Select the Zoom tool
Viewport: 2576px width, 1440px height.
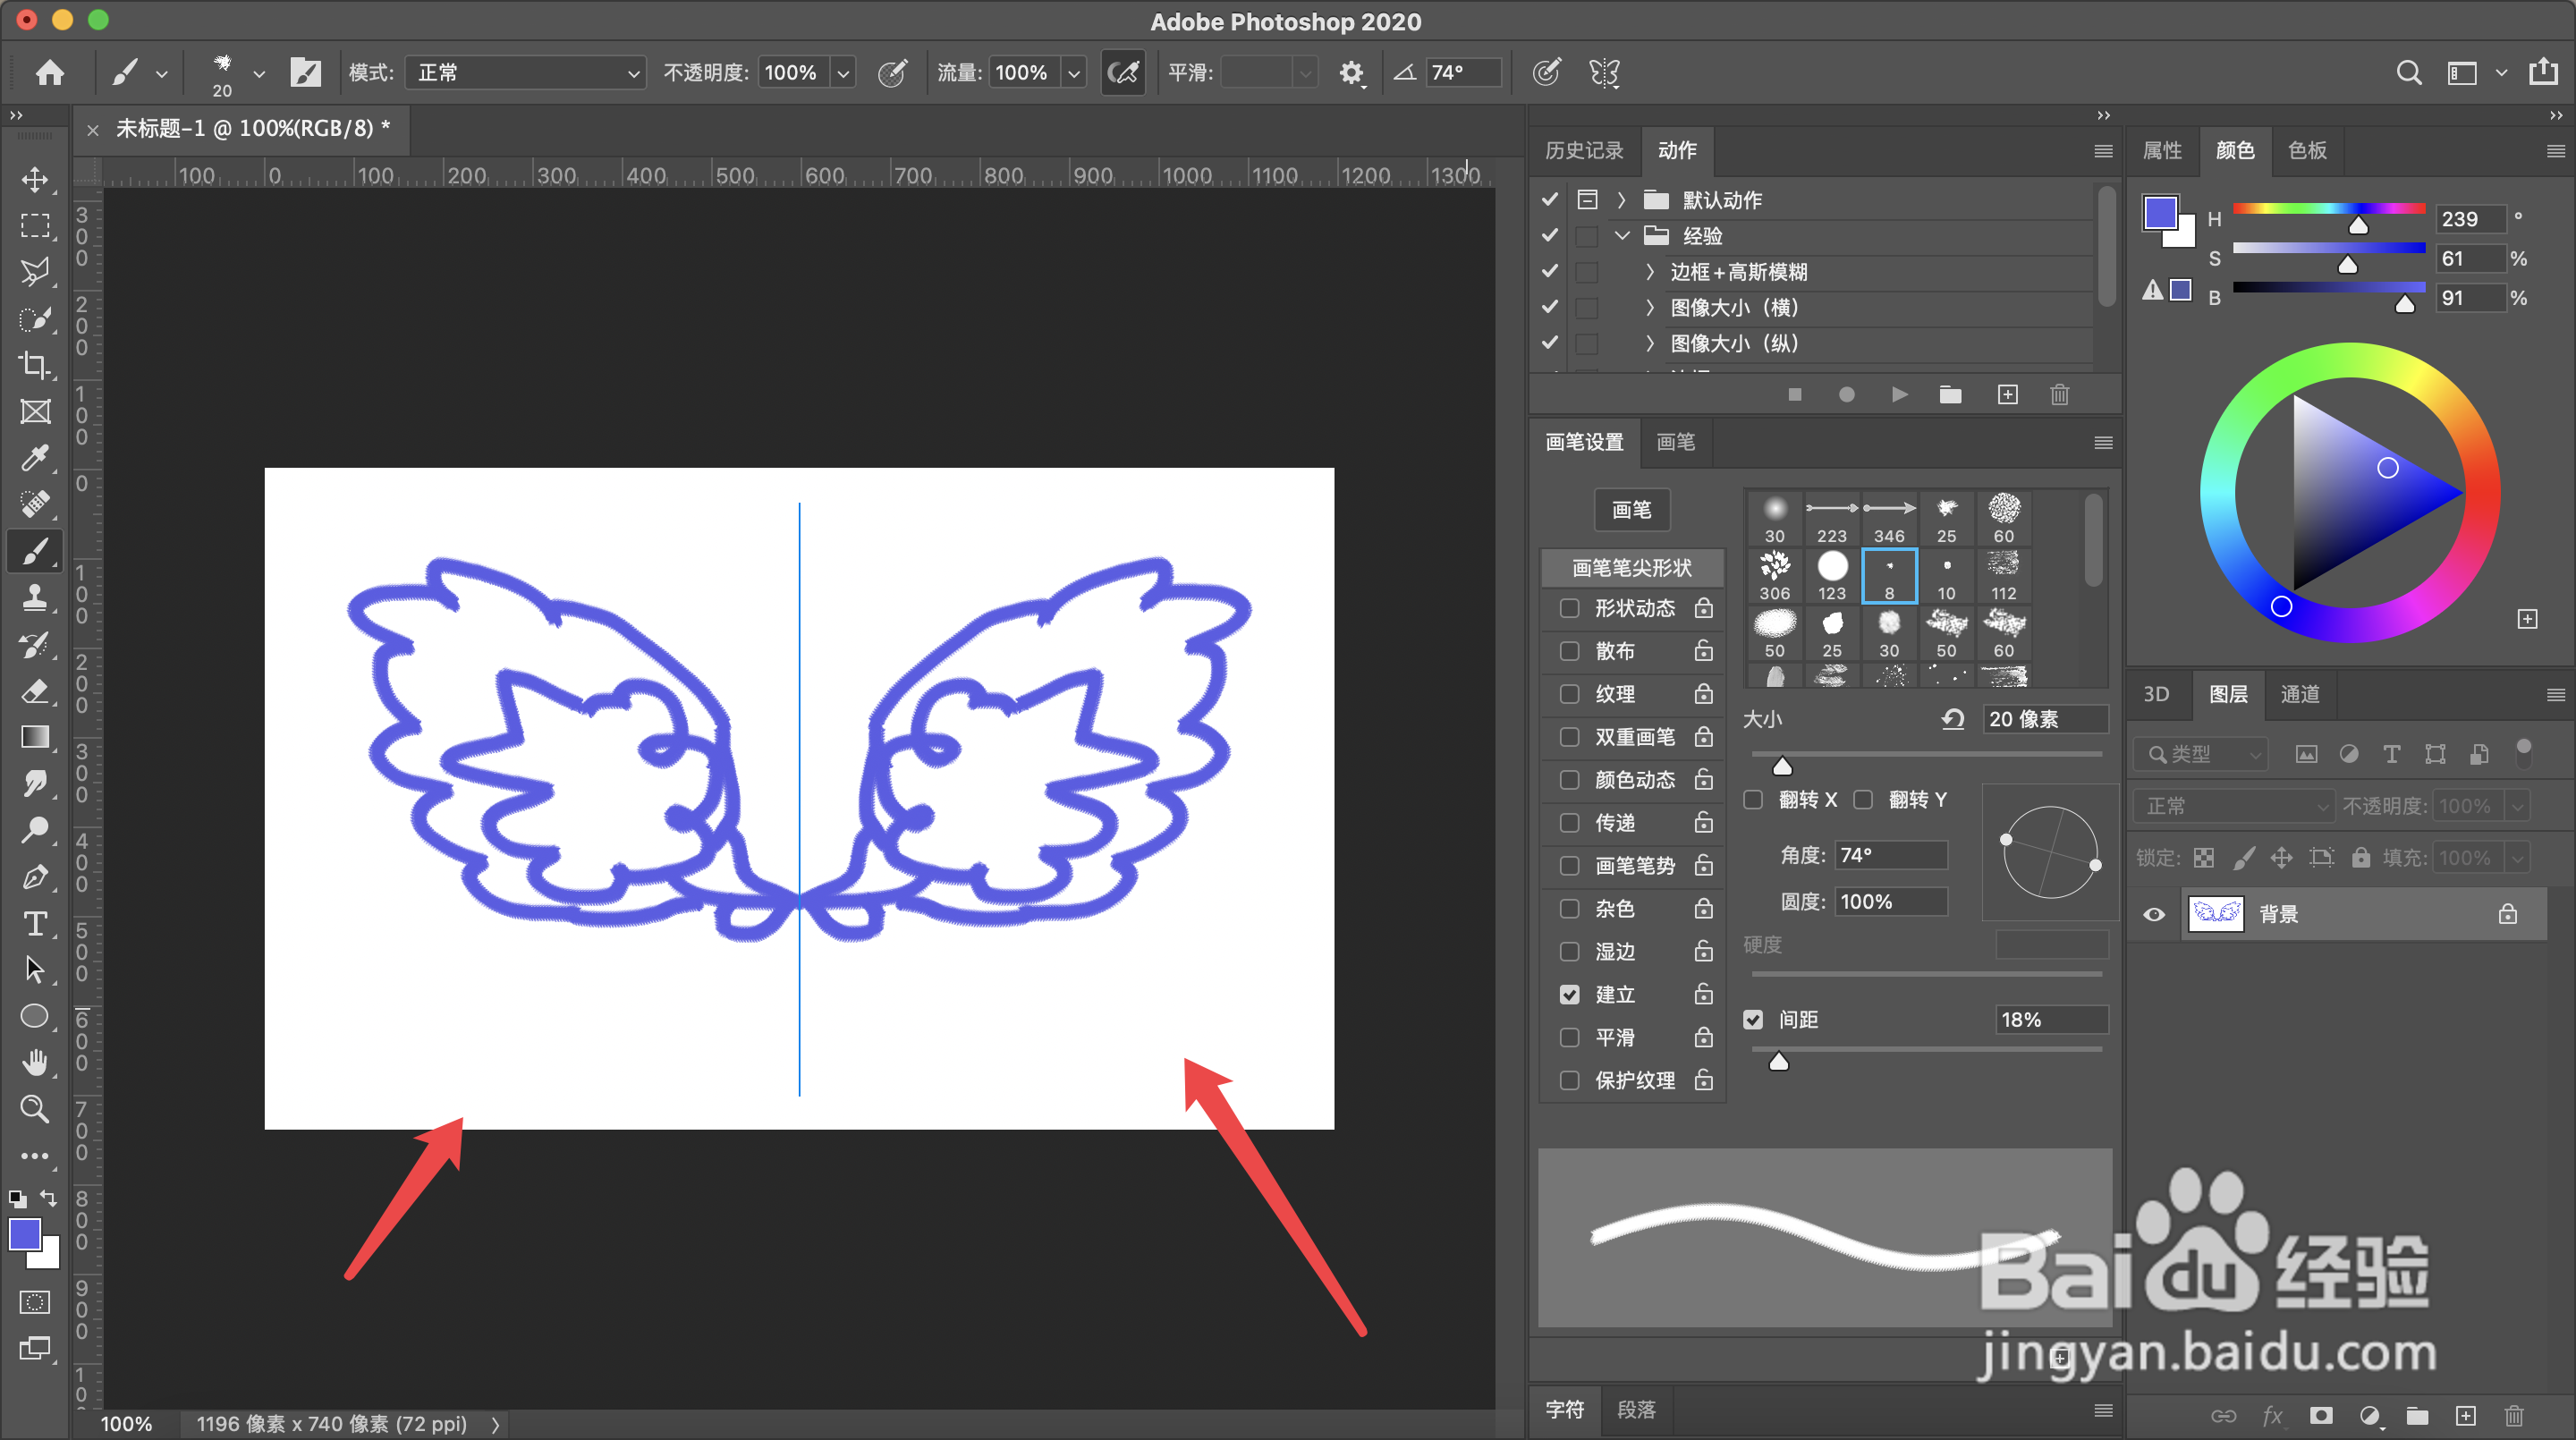(35, 1108)
